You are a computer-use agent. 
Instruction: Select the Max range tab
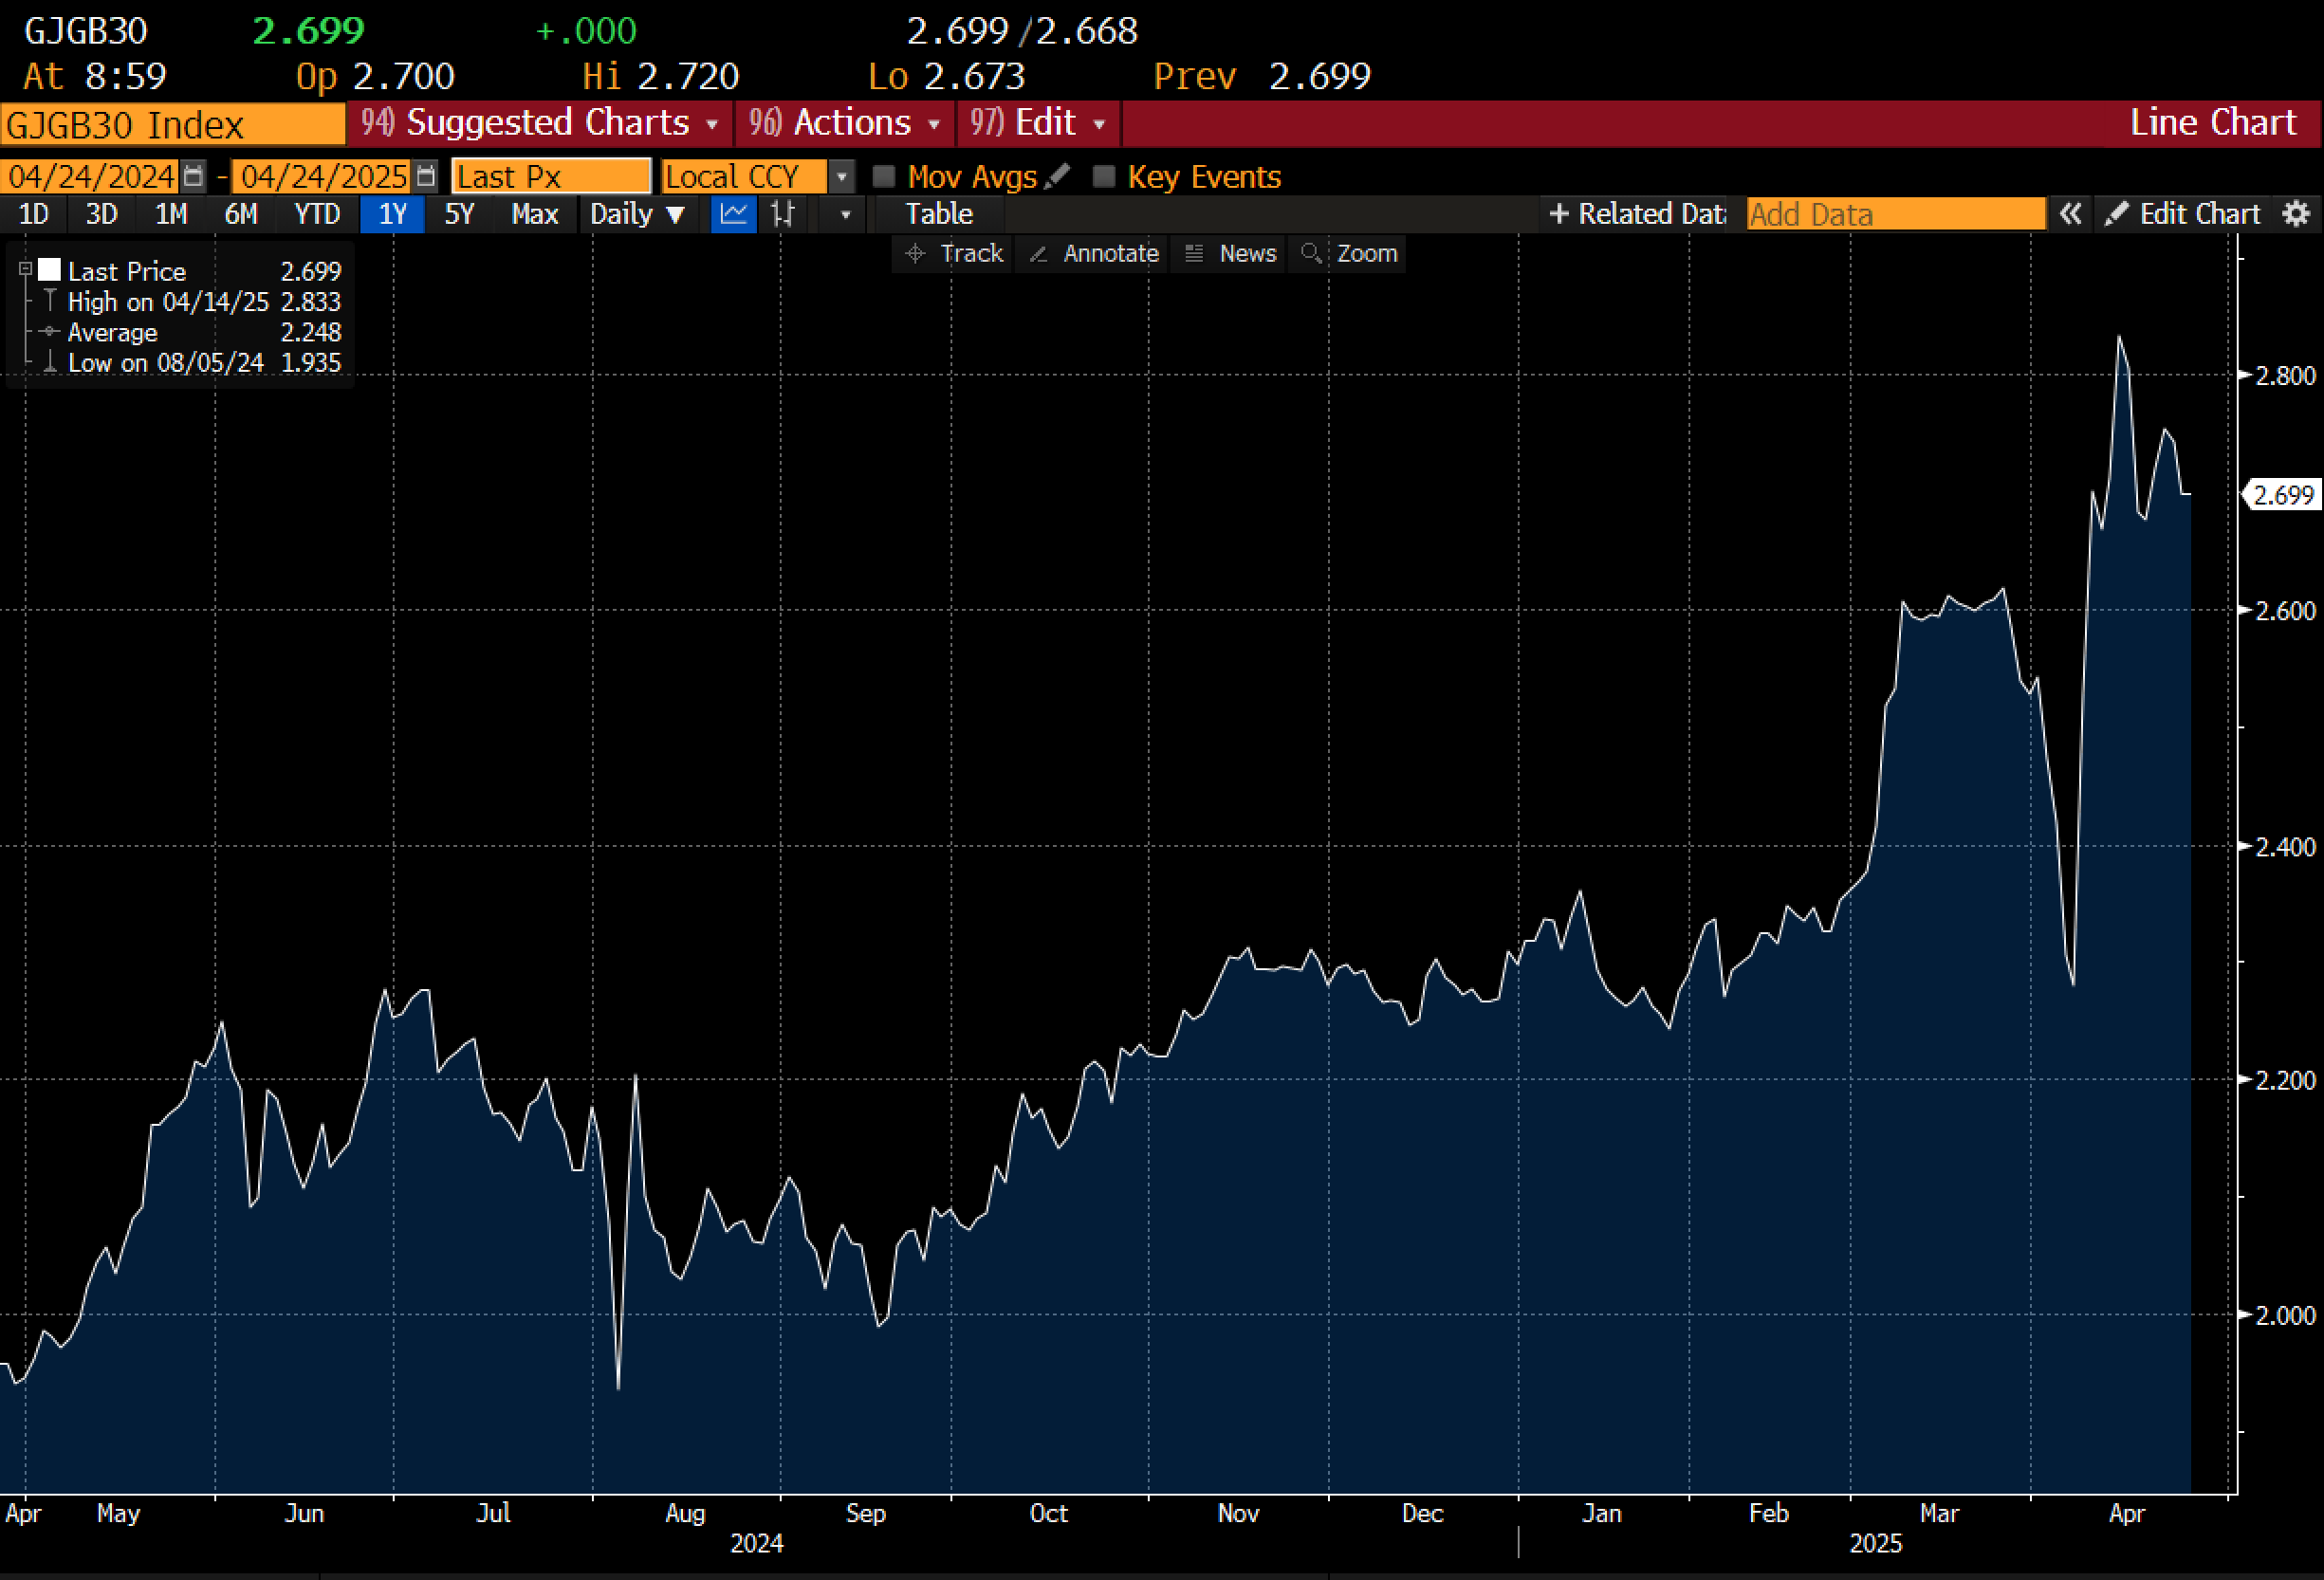tap(535, 214)
